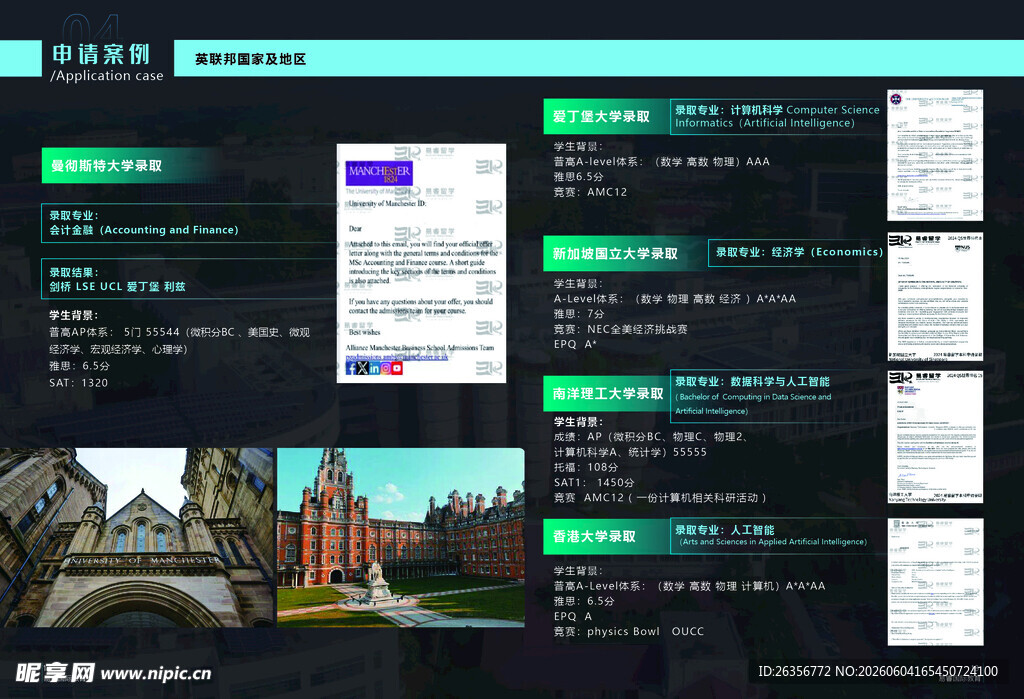Viewport: 1024px width, 699px height.
Task: Click the Edinburgh 竞赛: AMC12 line
Action: 590,192
